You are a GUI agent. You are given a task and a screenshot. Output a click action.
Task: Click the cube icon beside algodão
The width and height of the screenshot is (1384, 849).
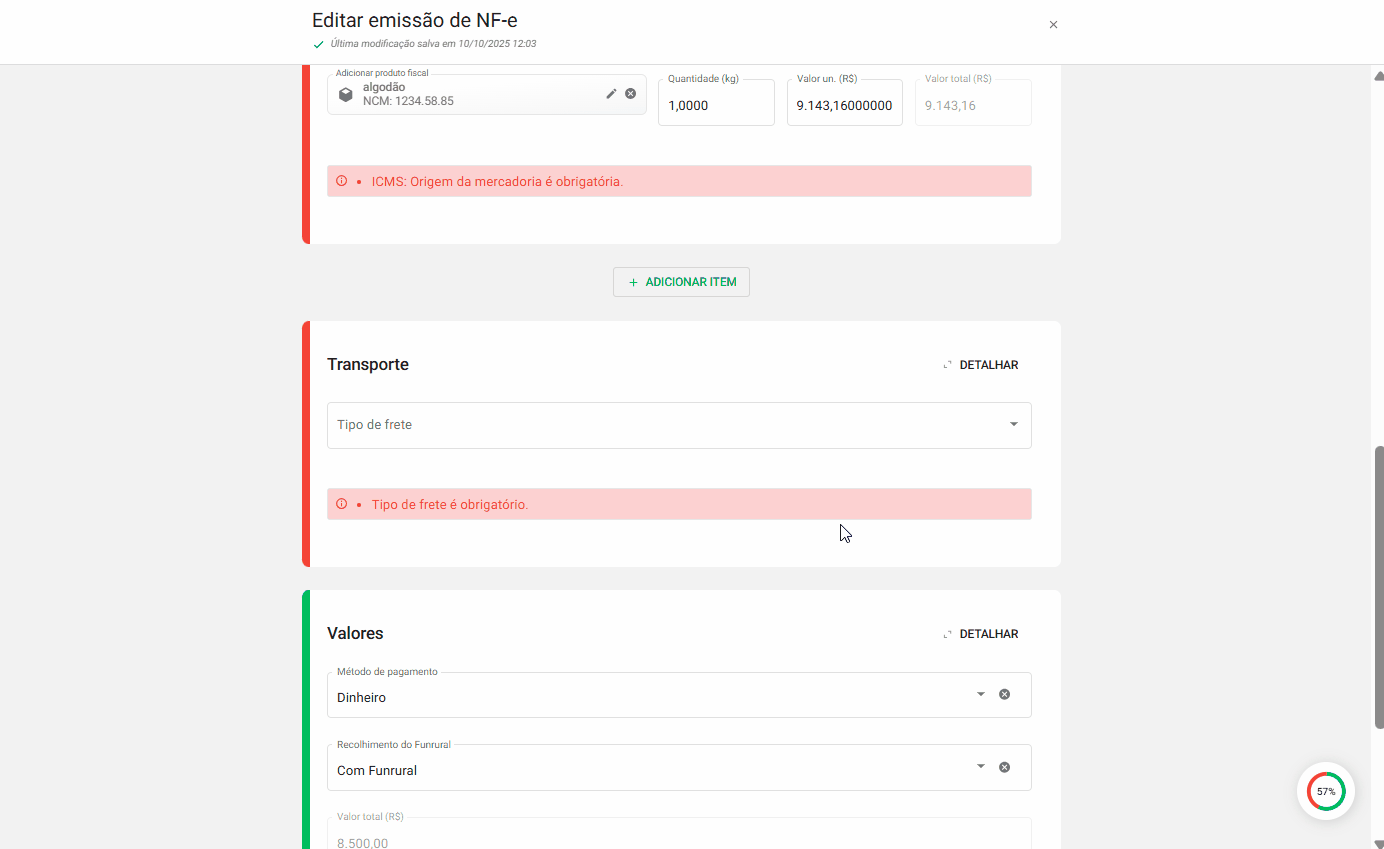[x=345, y=93]
